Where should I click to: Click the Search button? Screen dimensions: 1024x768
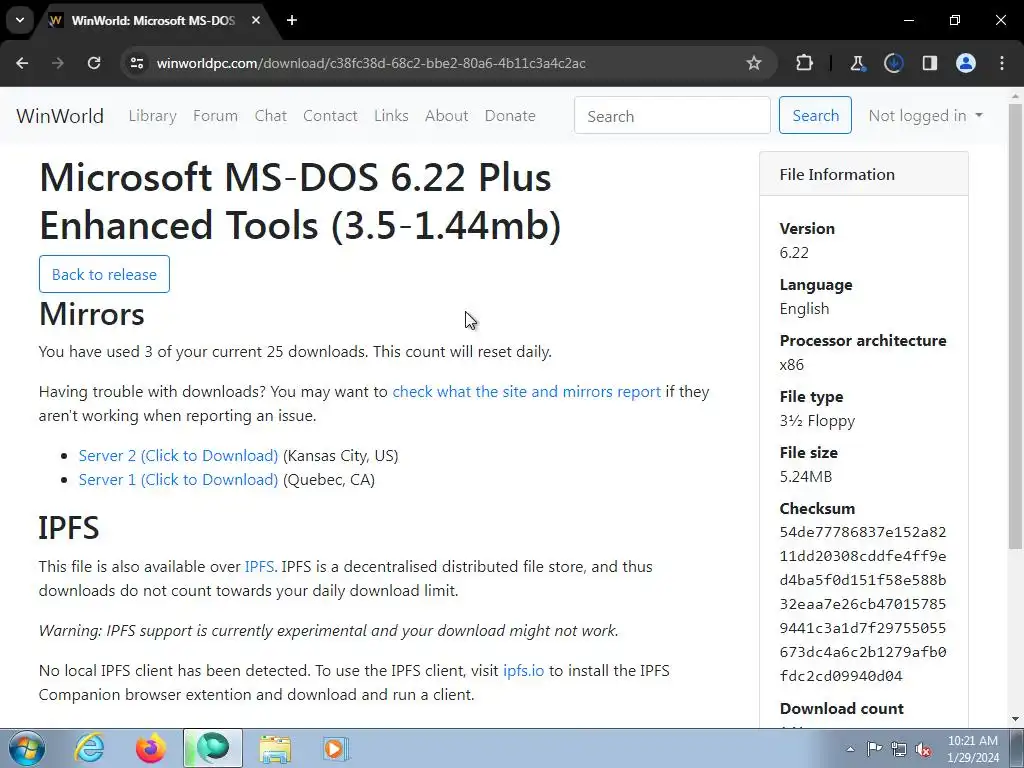815,116
